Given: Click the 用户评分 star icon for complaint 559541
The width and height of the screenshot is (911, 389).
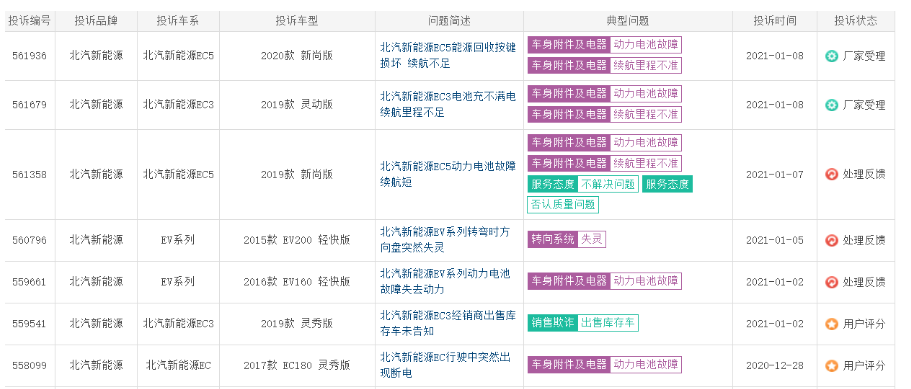Looking at the screenshot, I should click(x=831, y=324).
